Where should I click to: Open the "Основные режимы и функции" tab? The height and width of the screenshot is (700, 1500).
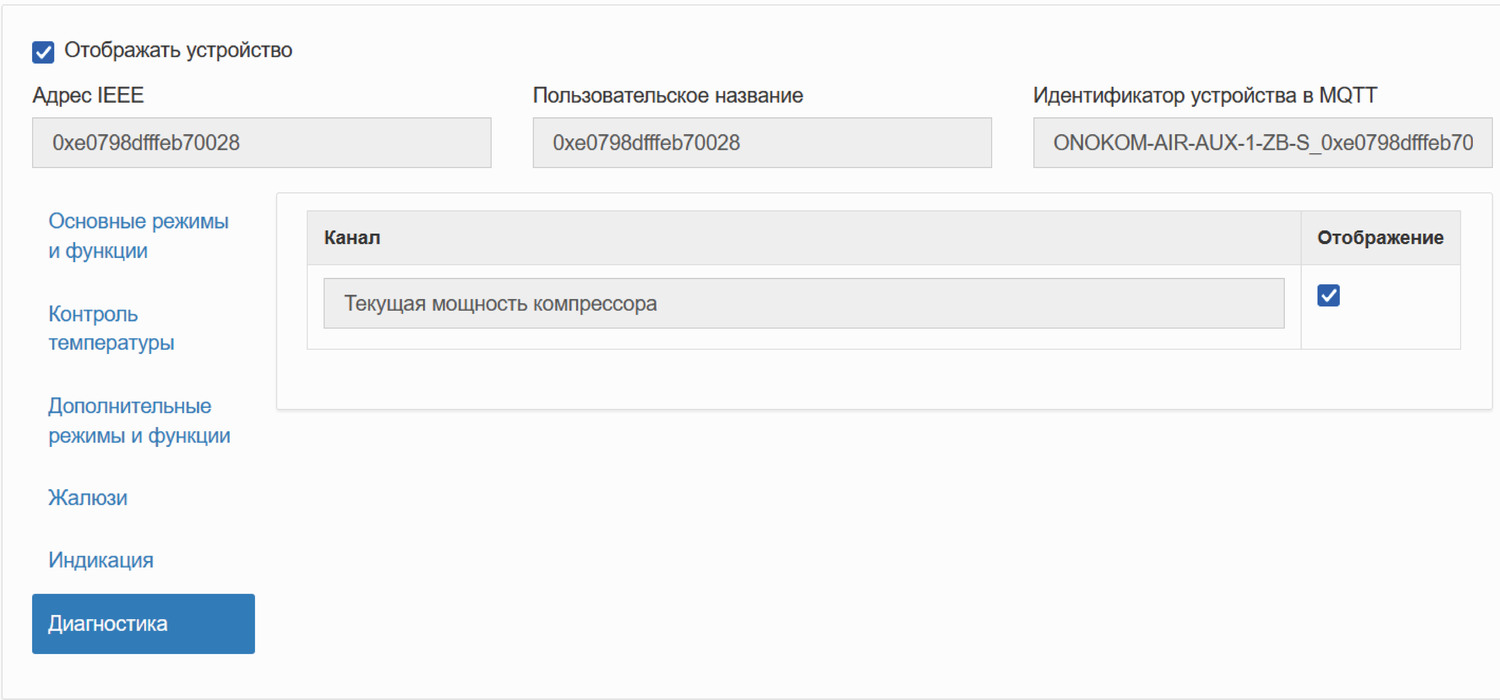138,236
